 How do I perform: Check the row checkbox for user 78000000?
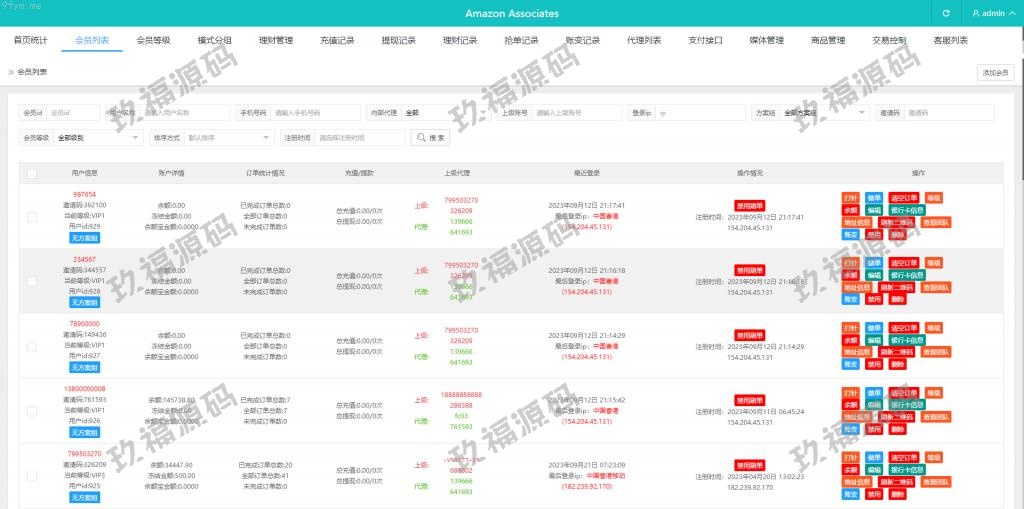pos(32,346)
